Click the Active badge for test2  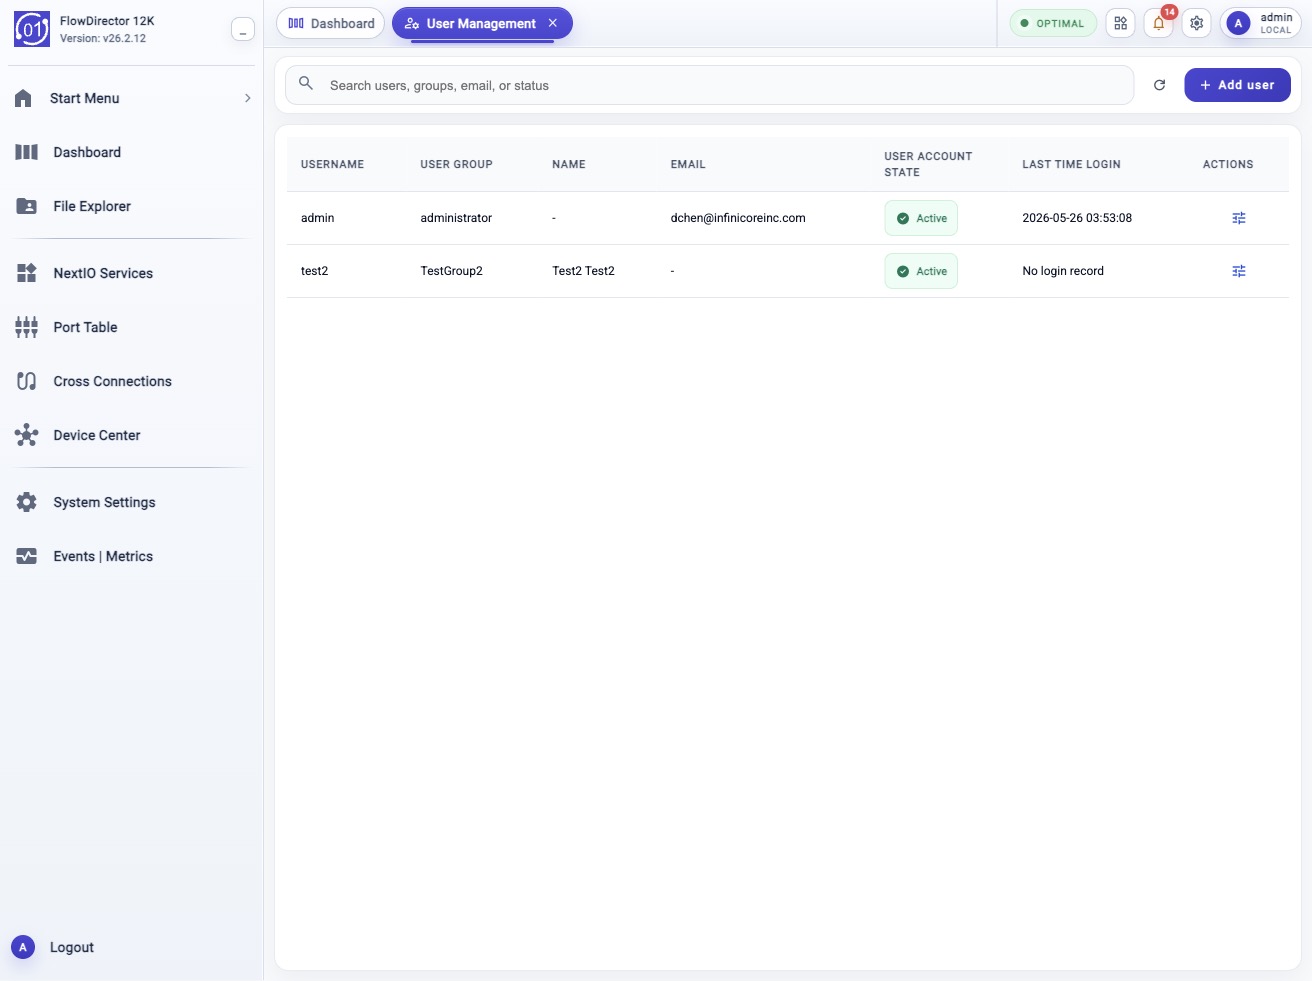click(x=921, y=271)
